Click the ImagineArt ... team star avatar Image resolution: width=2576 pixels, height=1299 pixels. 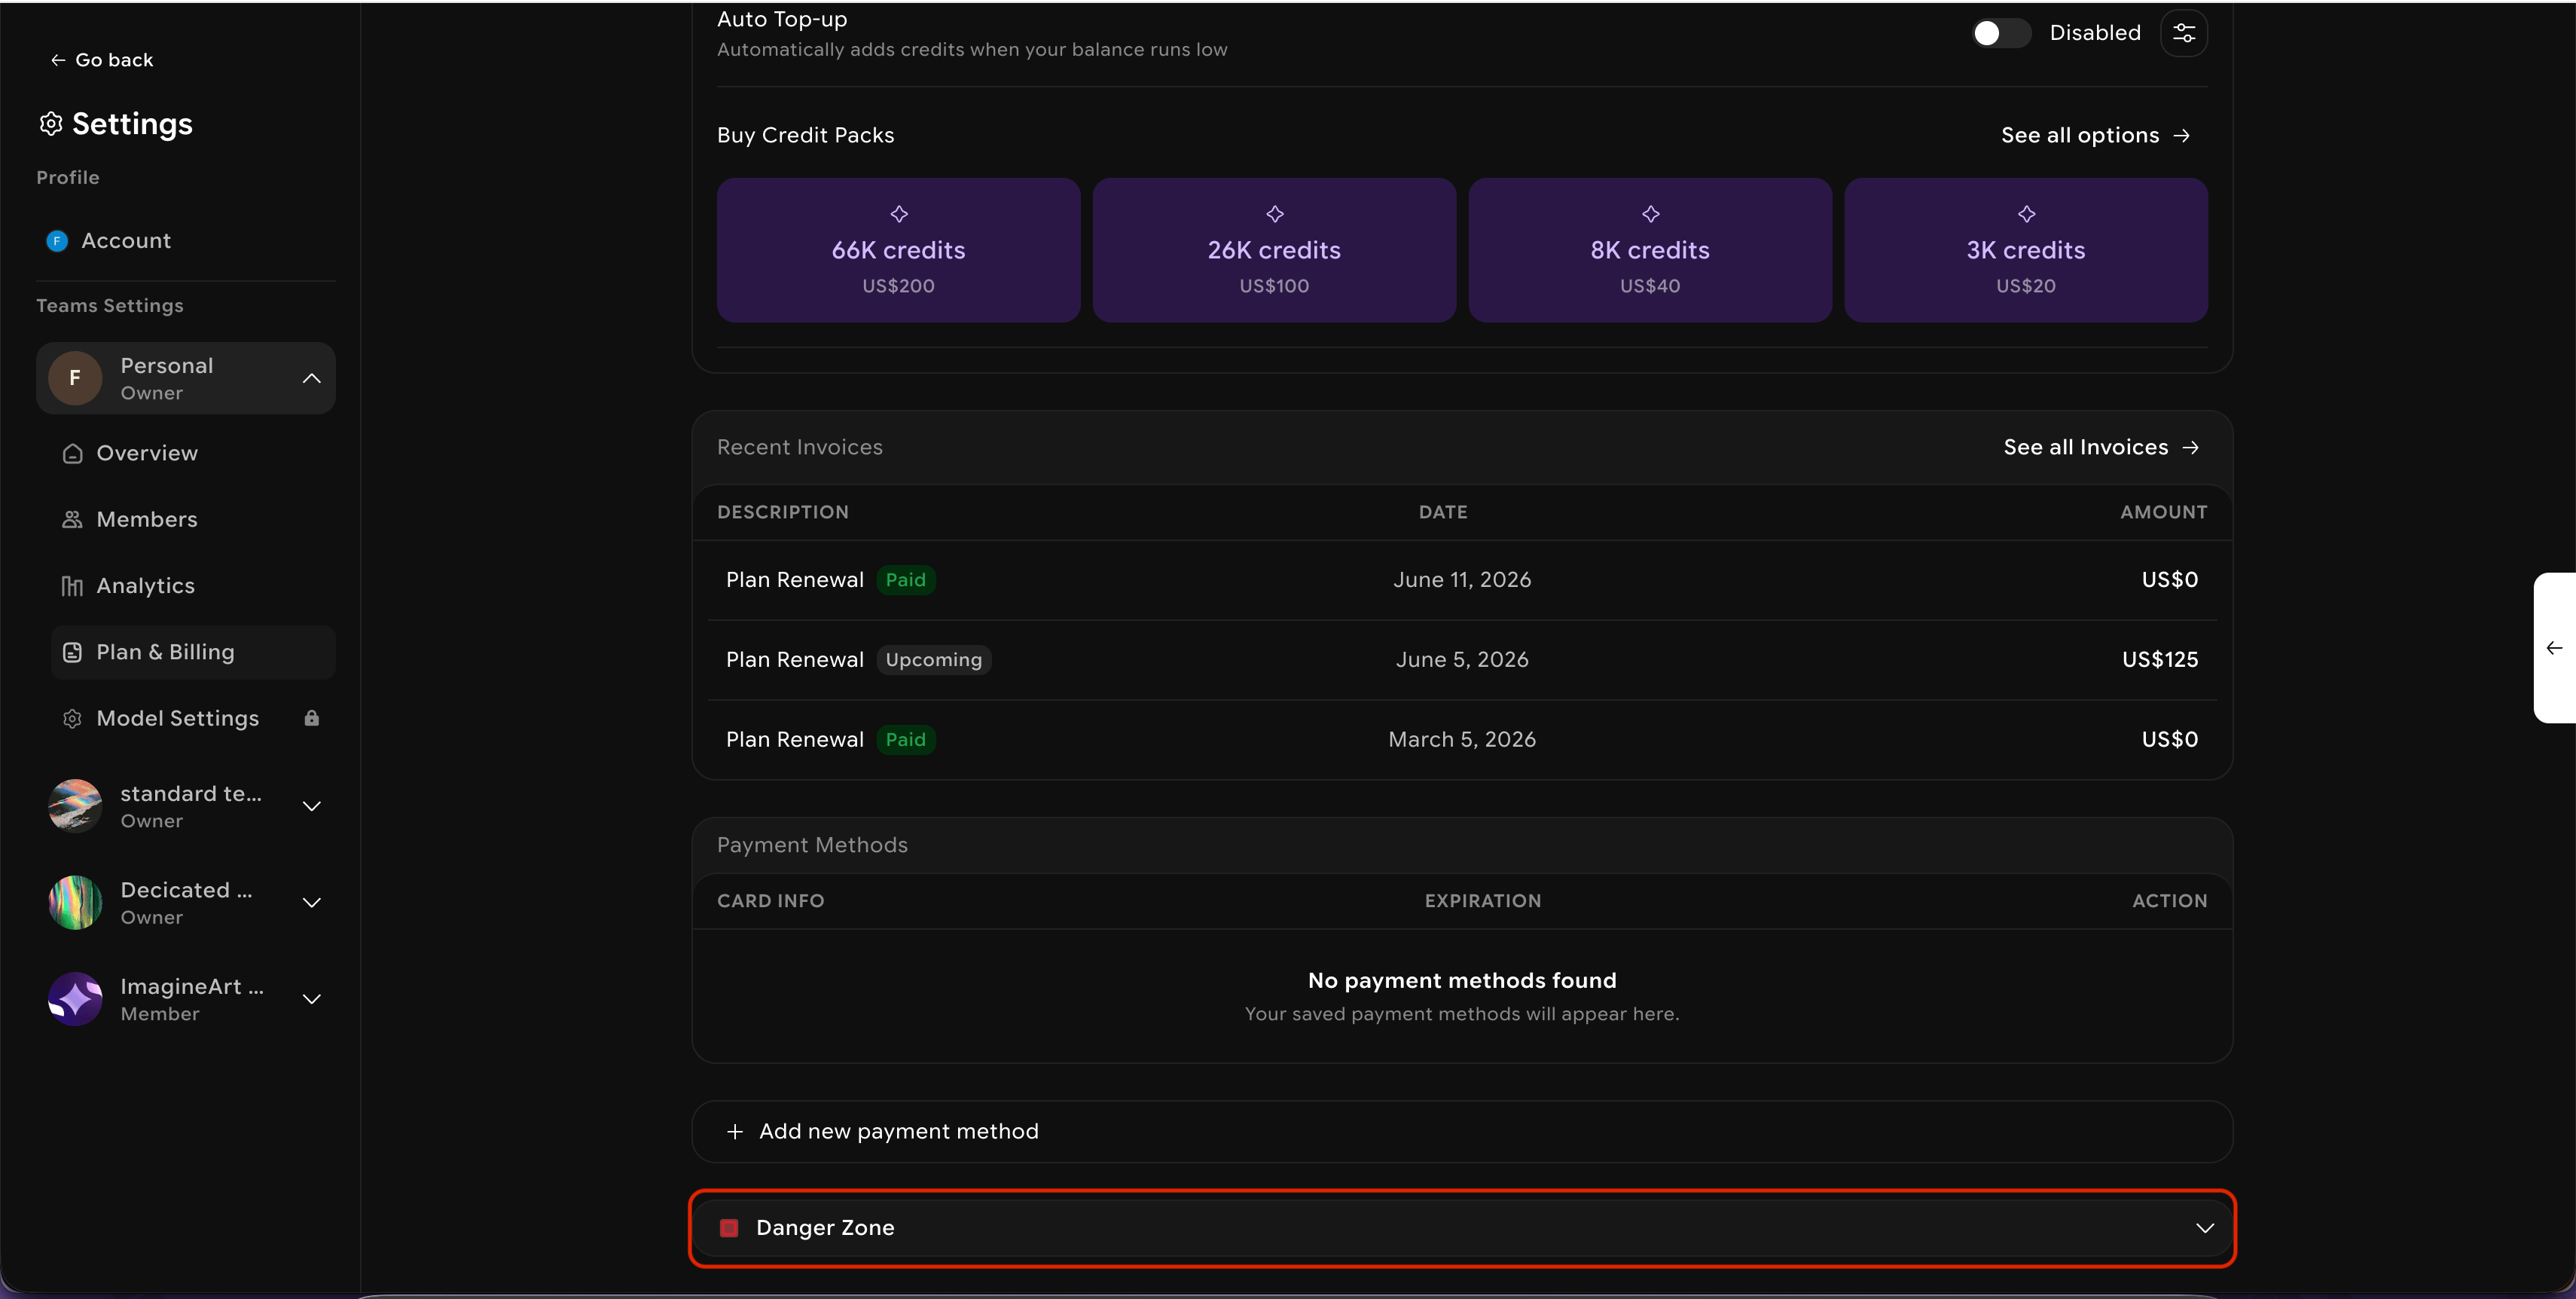pos(75,999)
